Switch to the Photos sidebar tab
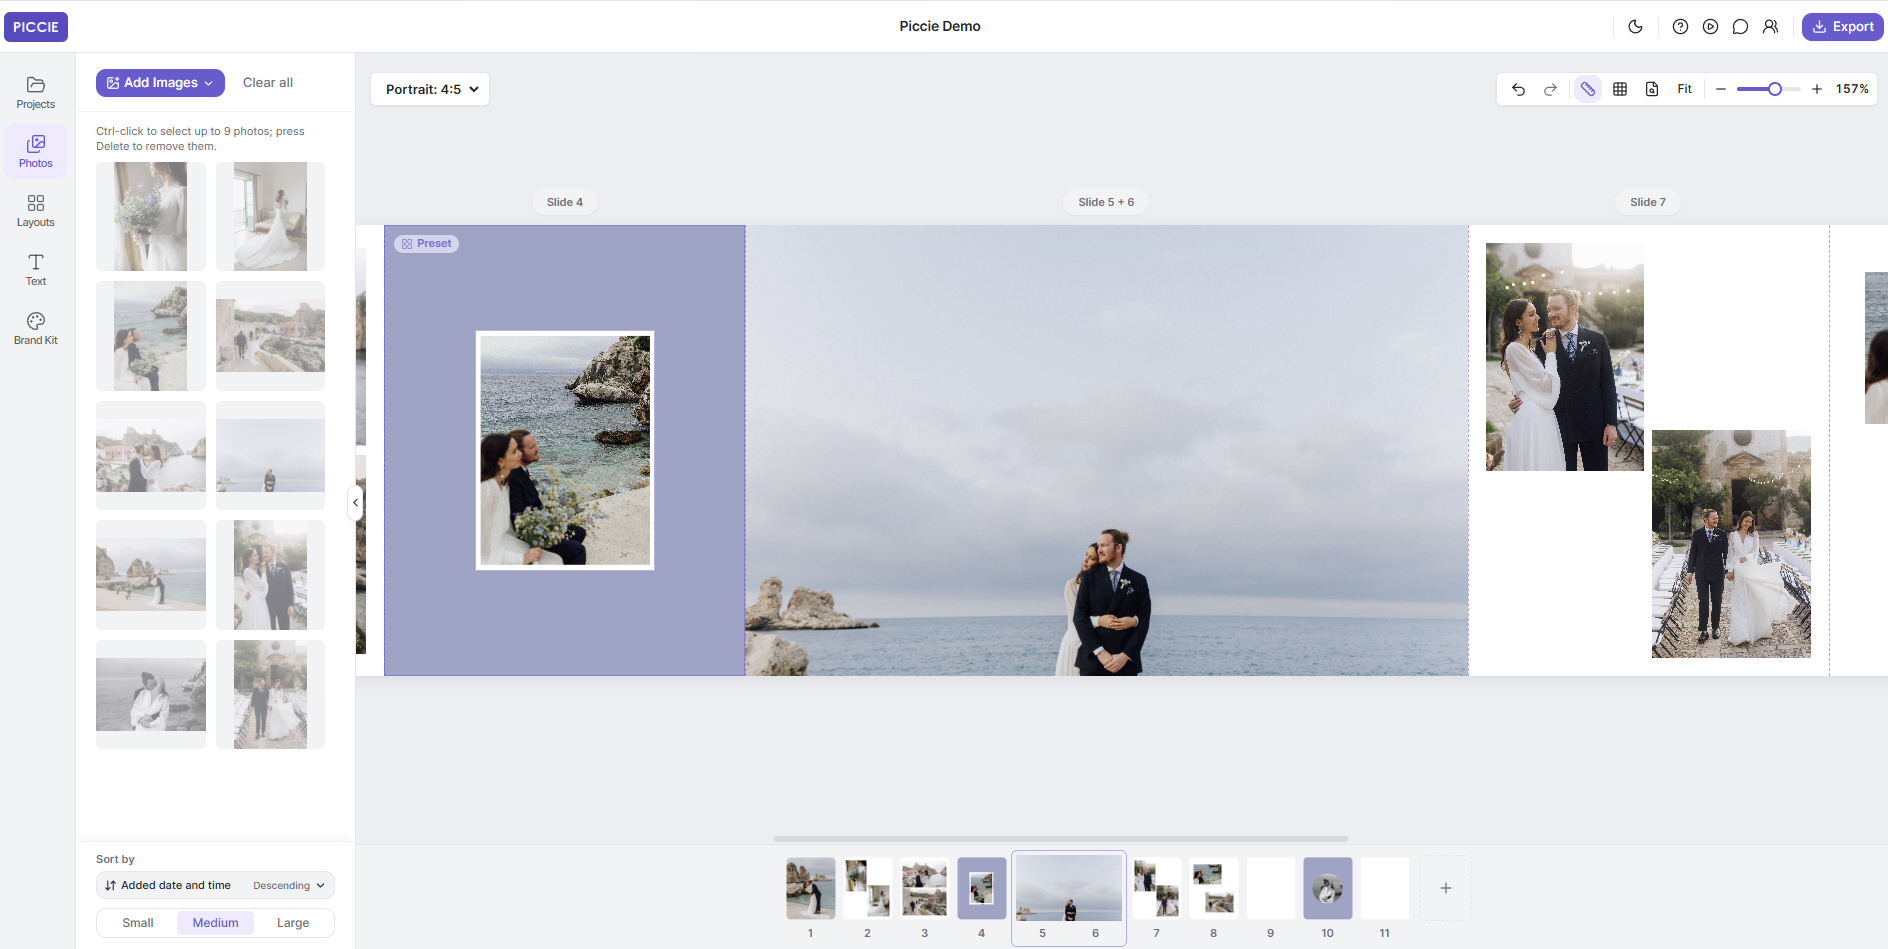The width and height of the screenshot is (1888, 949). 36,152
